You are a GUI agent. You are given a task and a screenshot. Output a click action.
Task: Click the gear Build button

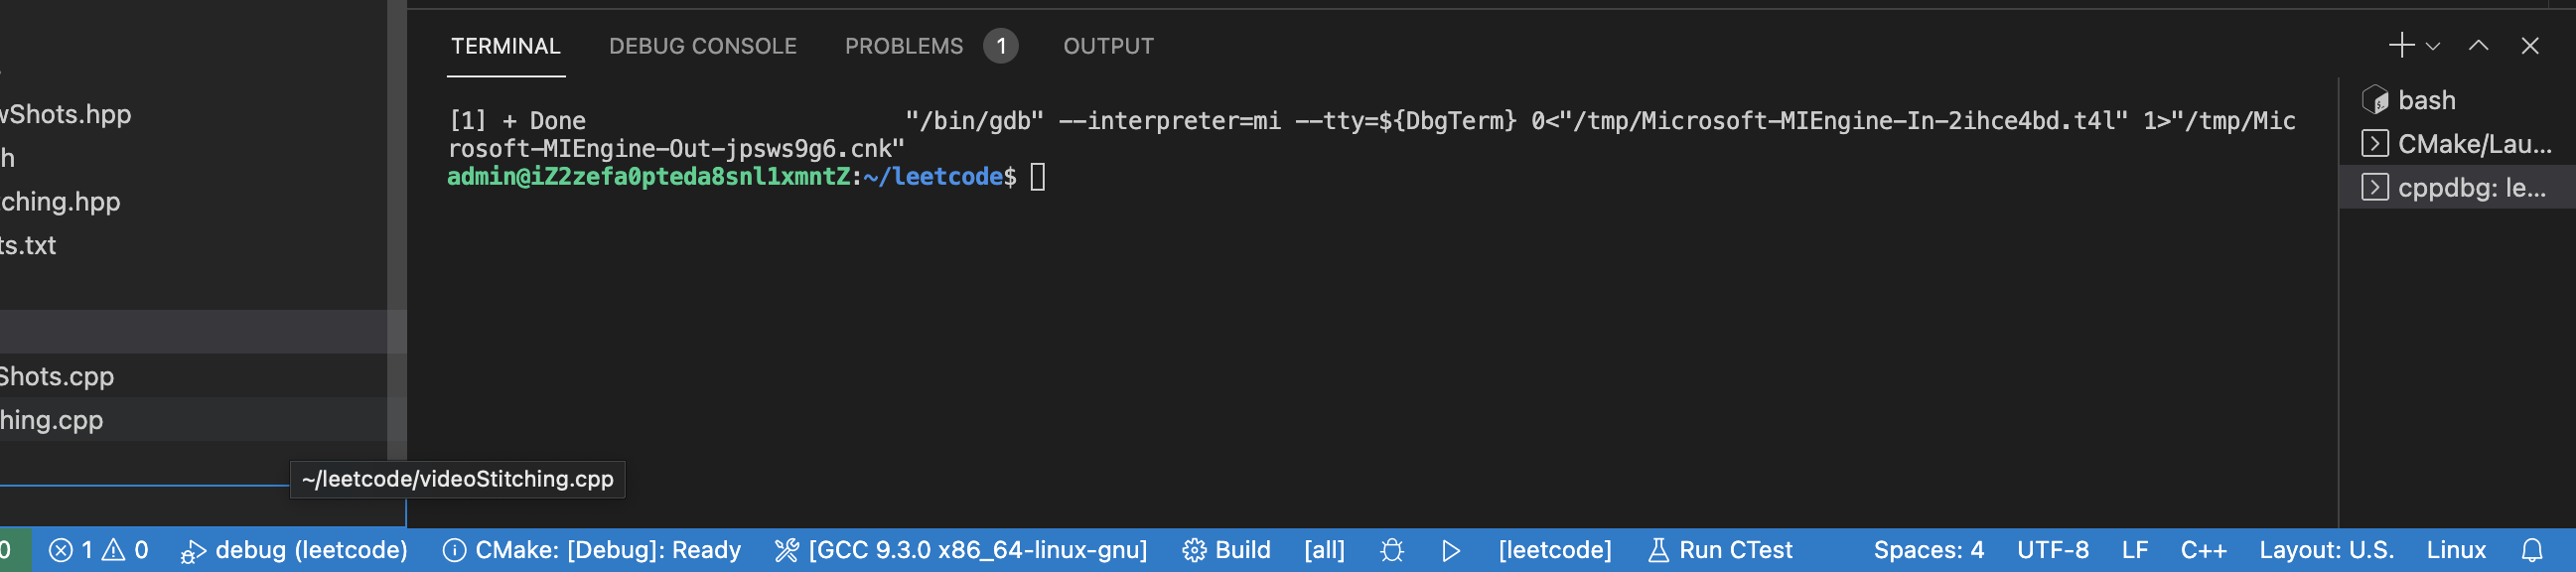tap(1226, 550)
